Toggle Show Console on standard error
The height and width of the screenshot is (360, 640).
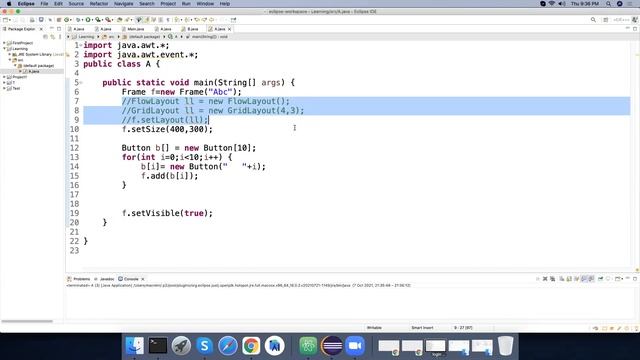(x=591, y=279)
